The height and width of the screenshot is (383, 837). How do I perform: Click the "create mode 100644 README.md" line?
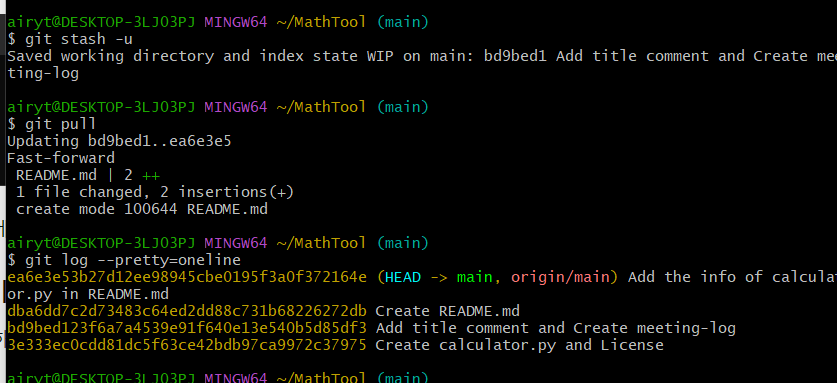point(141,209)
